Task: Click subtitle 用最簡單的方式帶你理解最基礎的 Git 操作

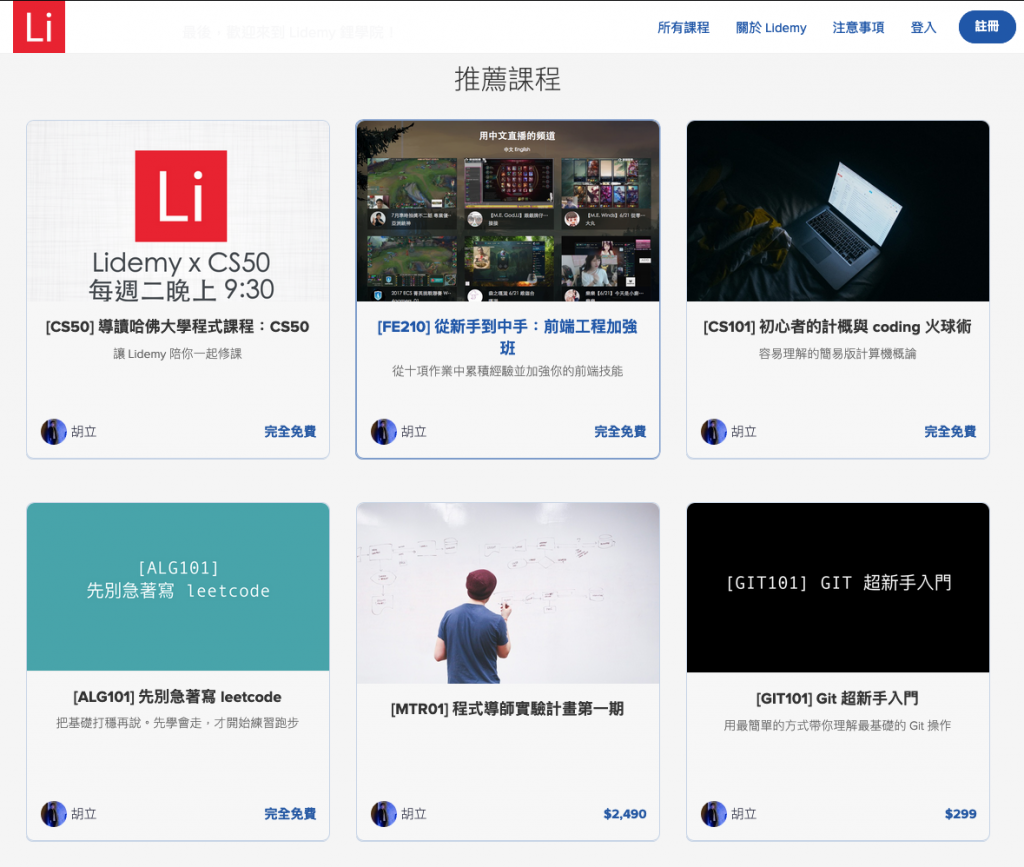Action: click(x=837, y=725)
